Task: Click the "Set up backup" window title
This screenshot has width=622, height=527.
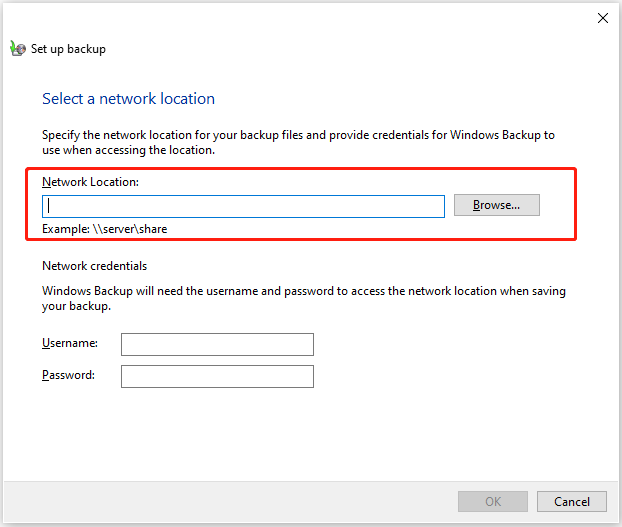Action: (68, 49)
